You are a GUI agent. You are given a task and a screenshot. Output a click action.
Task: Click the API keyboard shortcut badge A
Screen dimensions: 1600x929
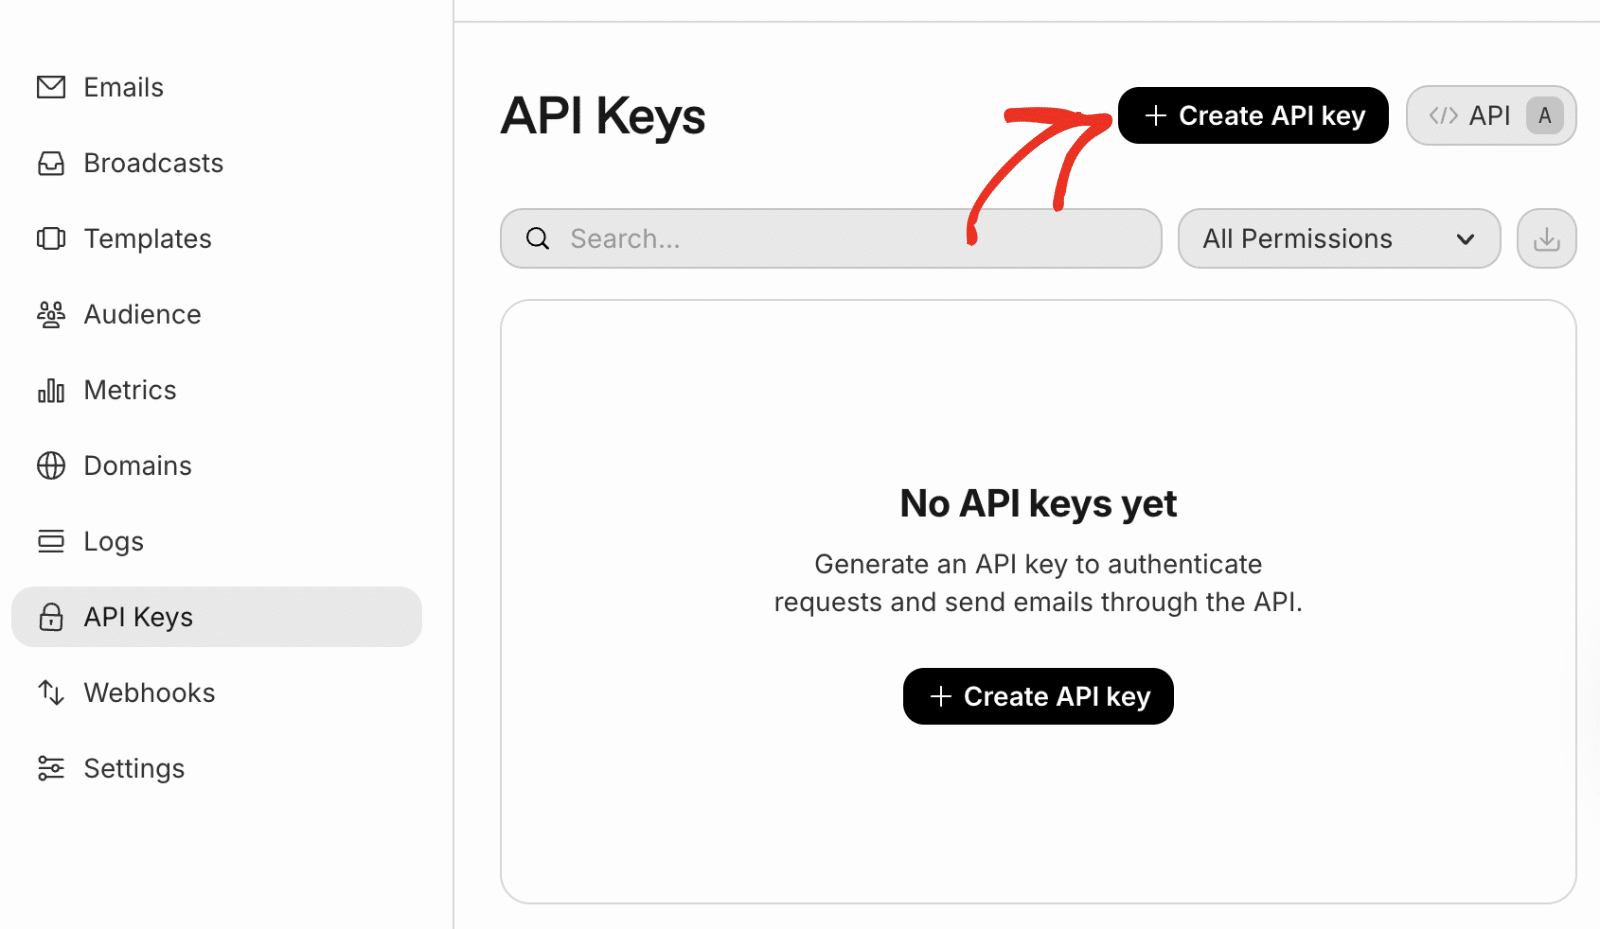[1544, 115]
